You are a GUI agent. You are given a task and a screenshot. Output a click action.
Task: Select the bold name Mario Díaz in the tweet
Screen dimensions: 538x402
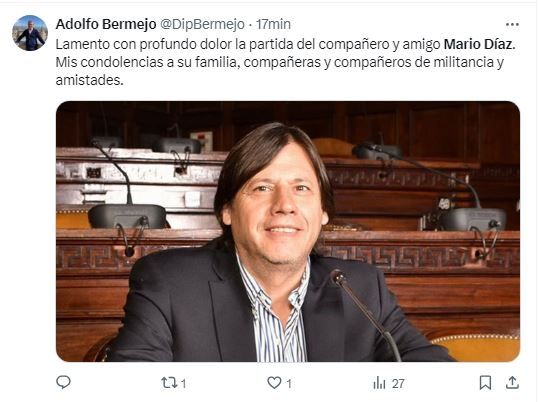(480, 44)
